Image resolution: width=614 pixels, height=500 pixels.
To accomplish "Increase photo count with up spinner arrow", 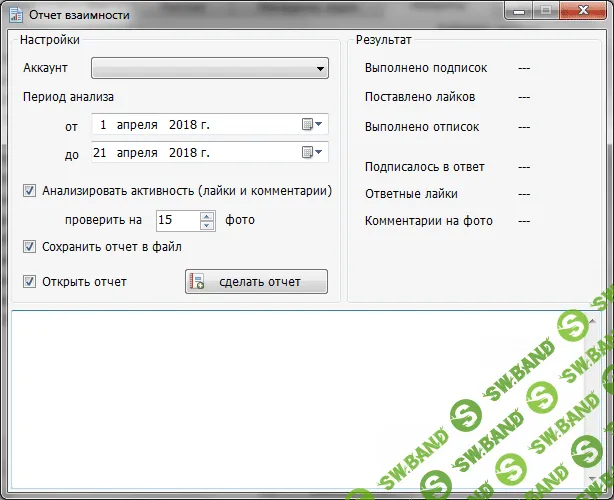I will [207, 216].
